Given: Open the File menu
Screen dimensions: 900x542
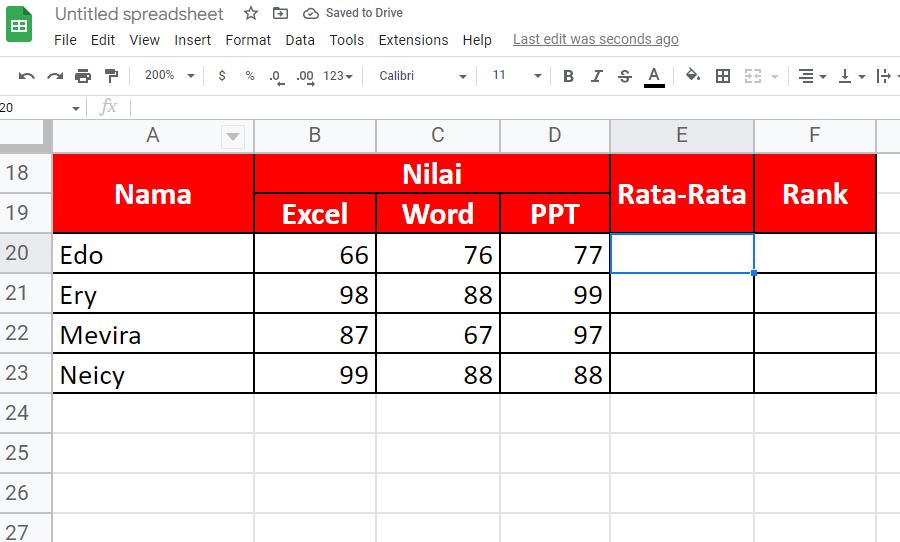Looking at the screenshot, I should click(x=65, y=40).
